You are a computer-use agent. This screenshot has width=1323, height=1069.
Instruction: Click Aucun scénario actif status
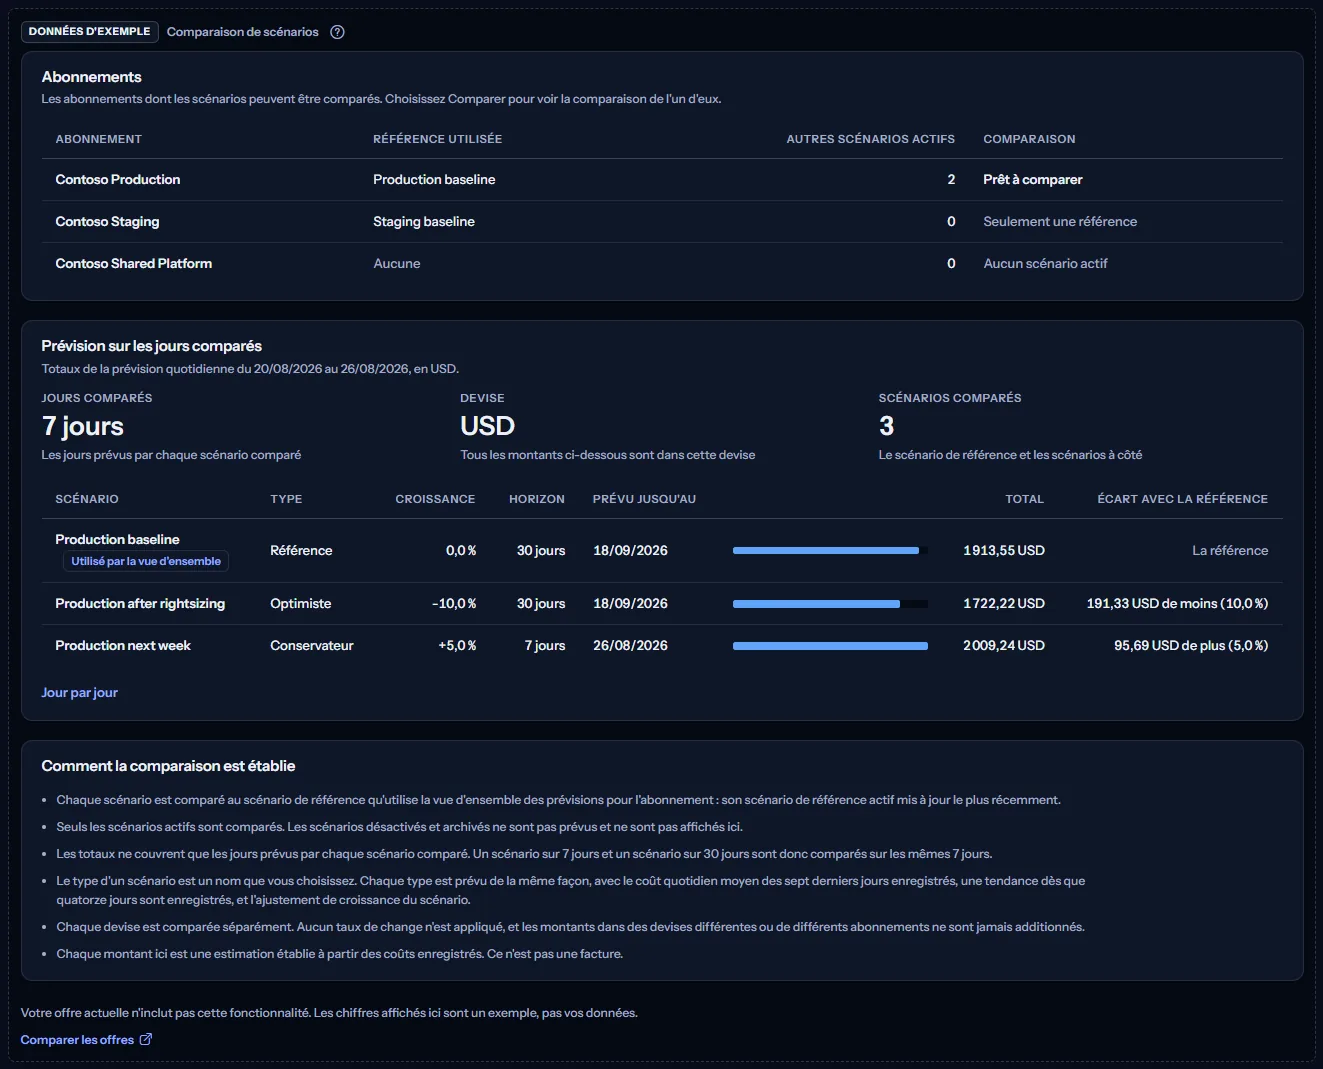click(1045, 264)
